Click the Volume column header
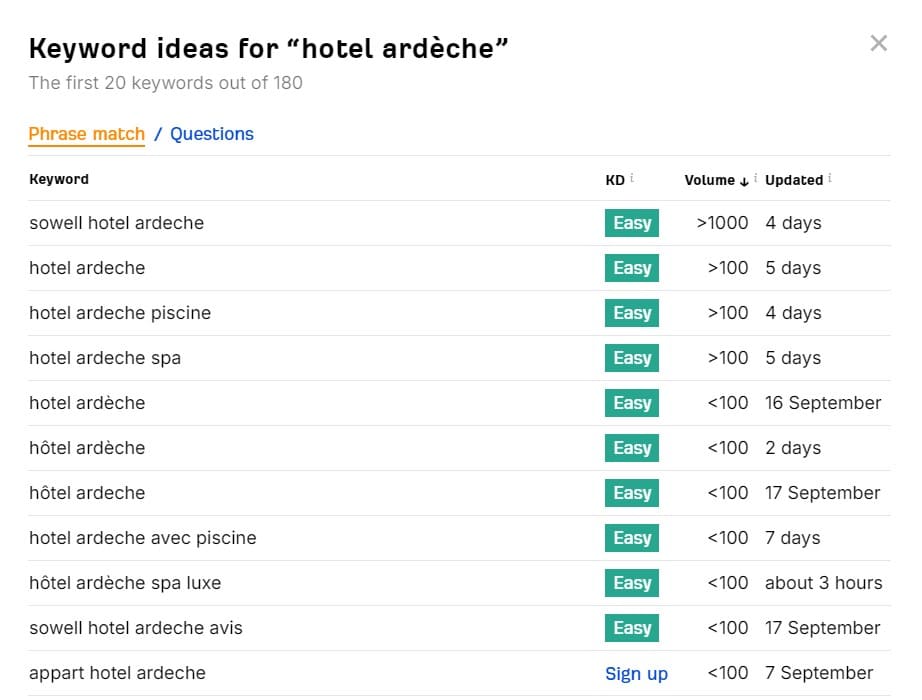This screenshot has height=700, width=922. click(x=709, y=180)
